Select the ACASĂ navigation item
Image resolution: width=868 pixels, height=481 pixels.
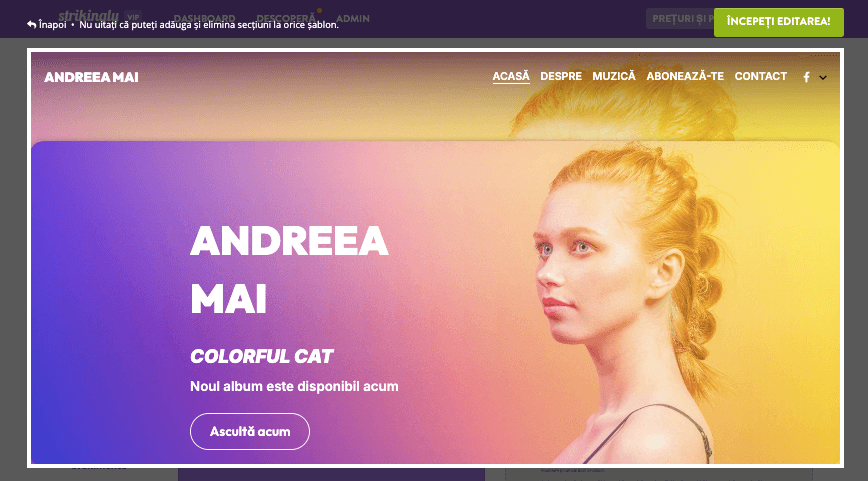tap(511, 76)
